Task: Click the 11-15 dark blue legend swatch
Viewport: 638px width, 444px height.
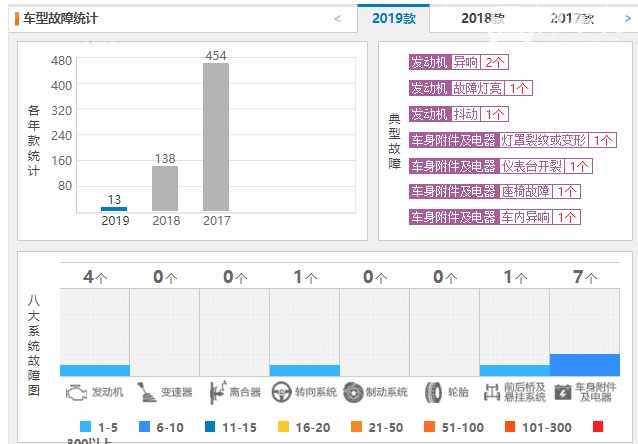Action: pos(210,427)
